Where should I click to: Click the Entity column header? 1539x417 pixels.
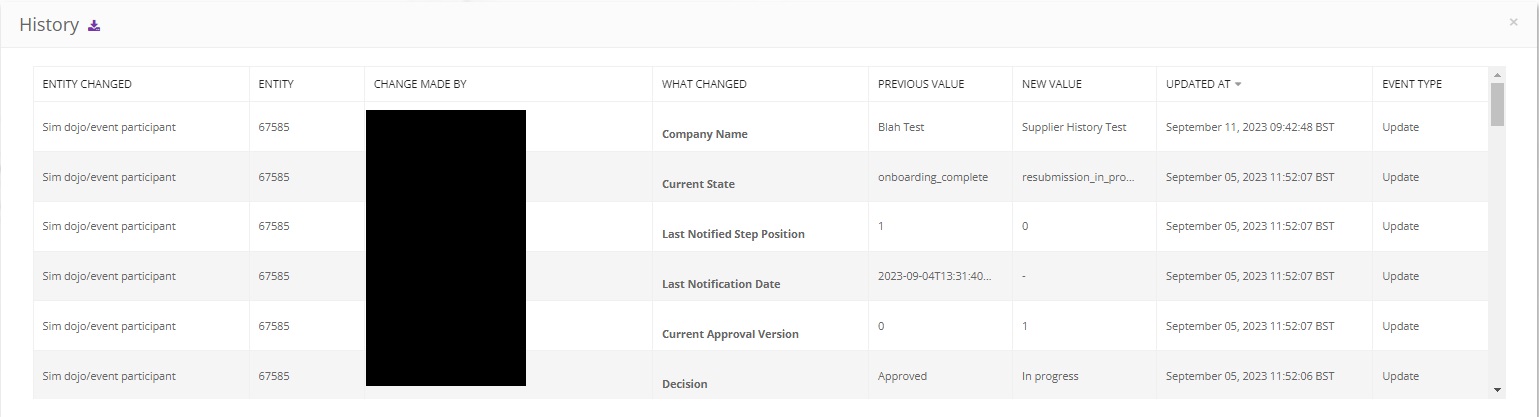[276, 84]
